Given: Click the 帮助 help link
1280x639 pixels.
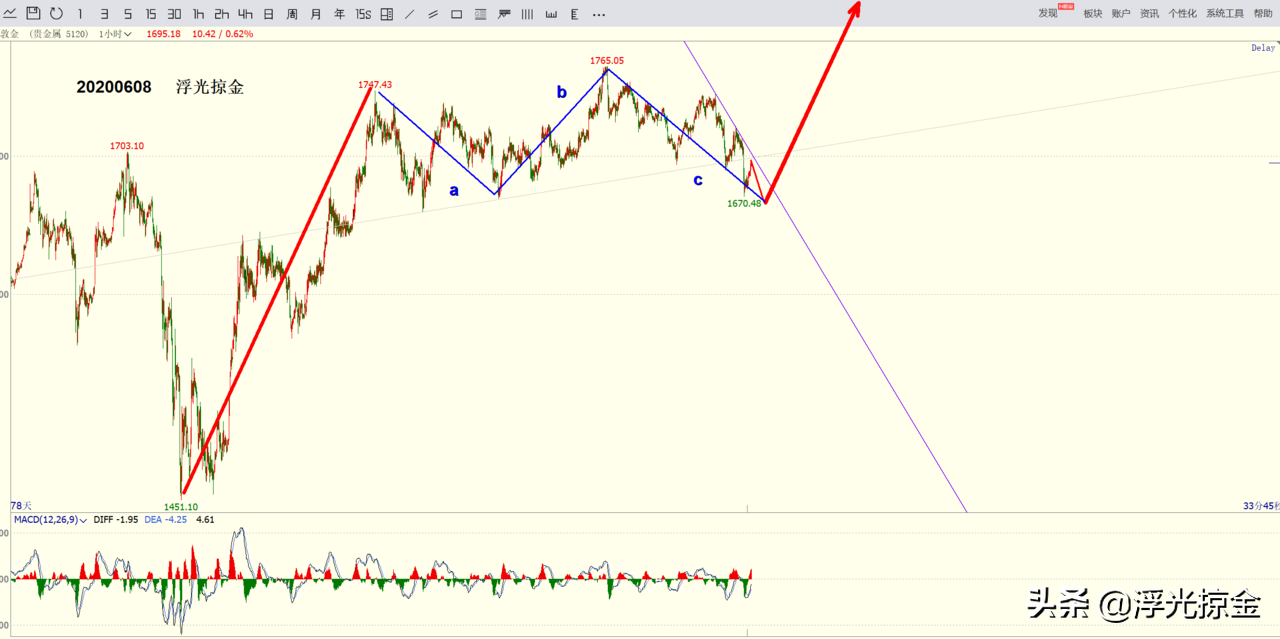Looking at the screenshot, I should click(x=1263, y=14).
